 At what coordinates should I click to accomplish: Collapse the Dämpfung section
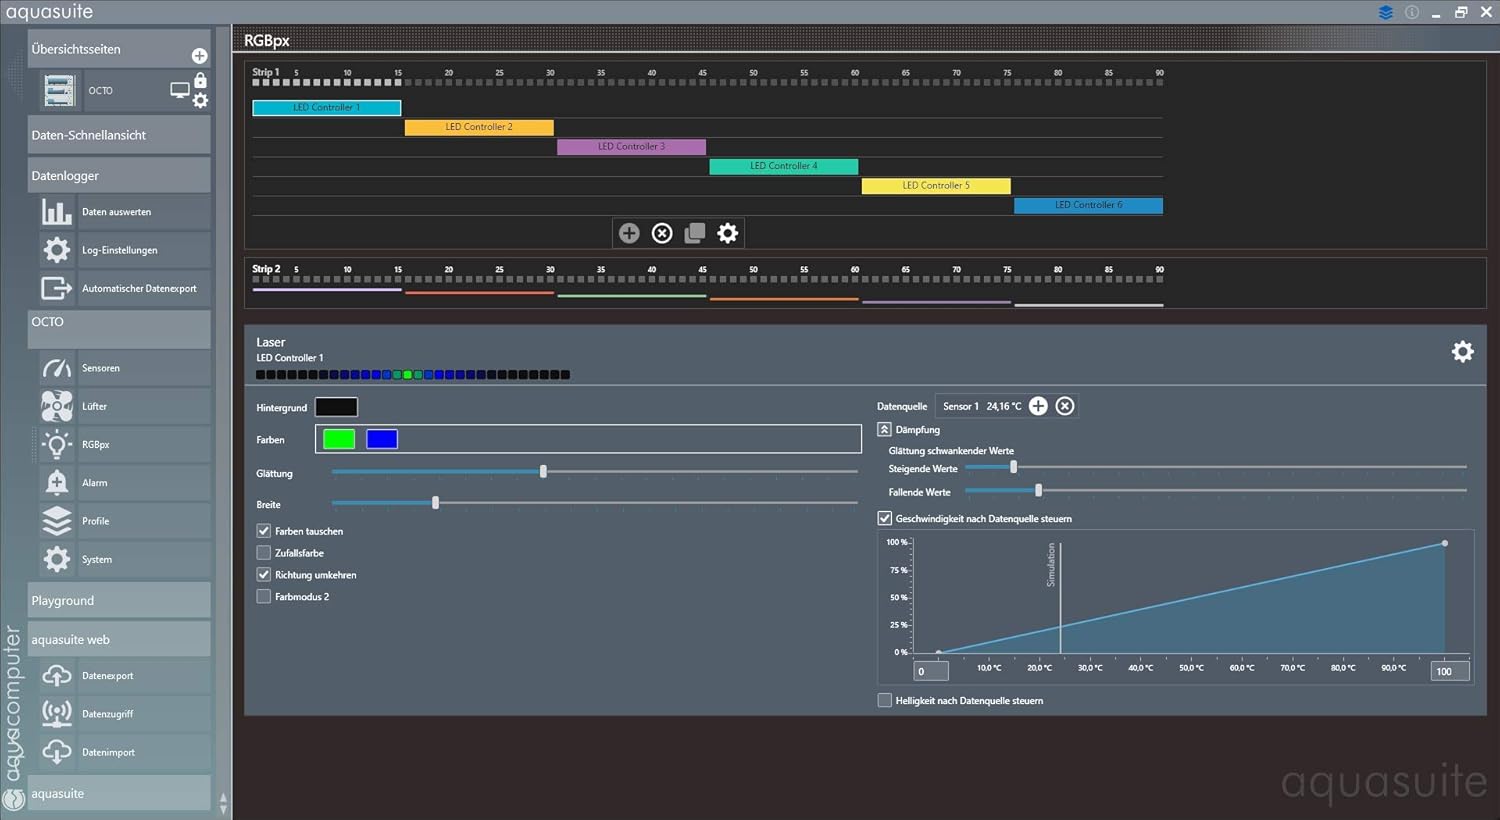pos(884,429)
